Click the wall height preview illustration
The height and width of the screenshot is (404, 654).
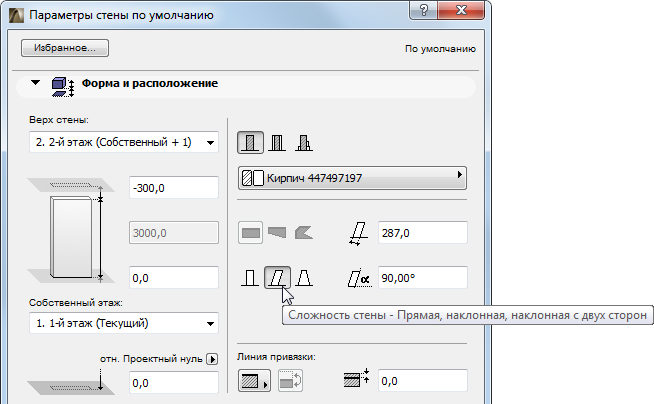click(x=71, y=233)
